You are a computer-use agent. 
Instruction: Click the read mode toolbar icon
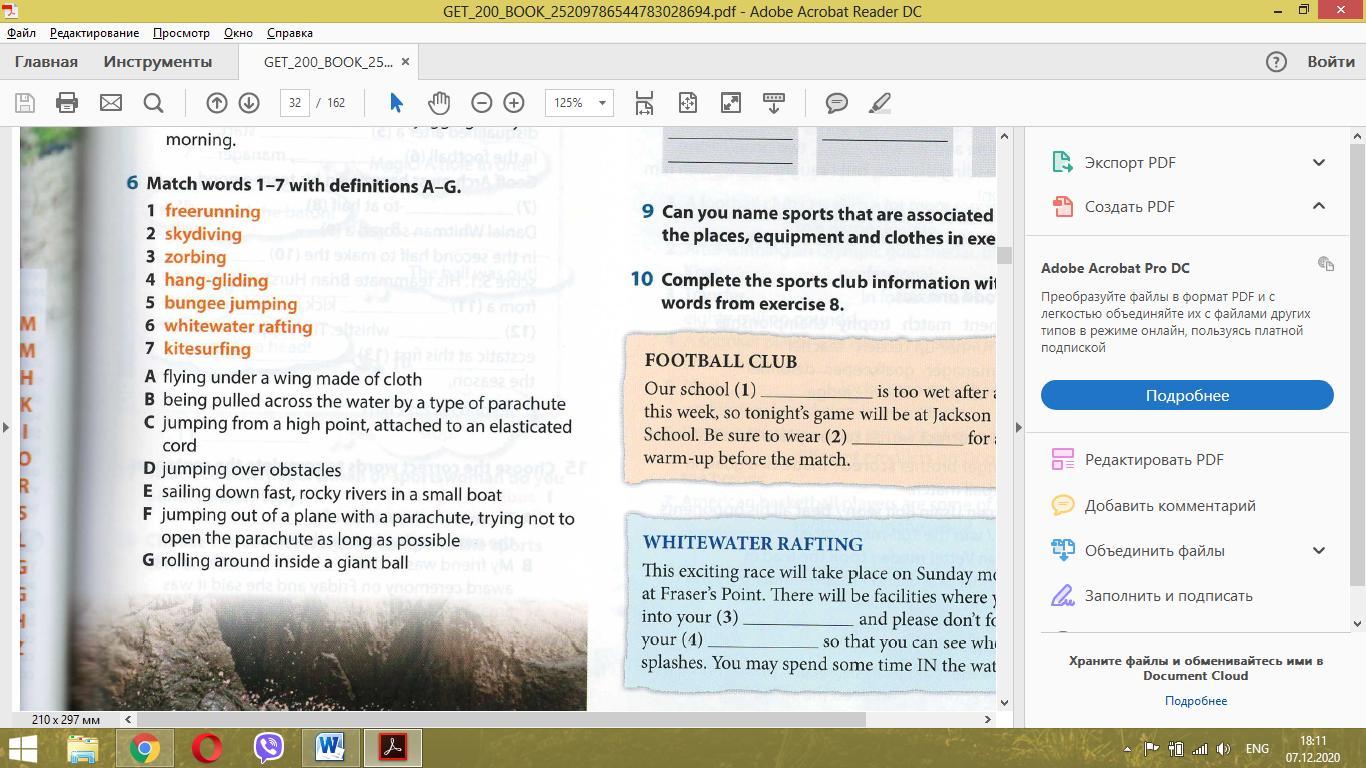point(774,103)
